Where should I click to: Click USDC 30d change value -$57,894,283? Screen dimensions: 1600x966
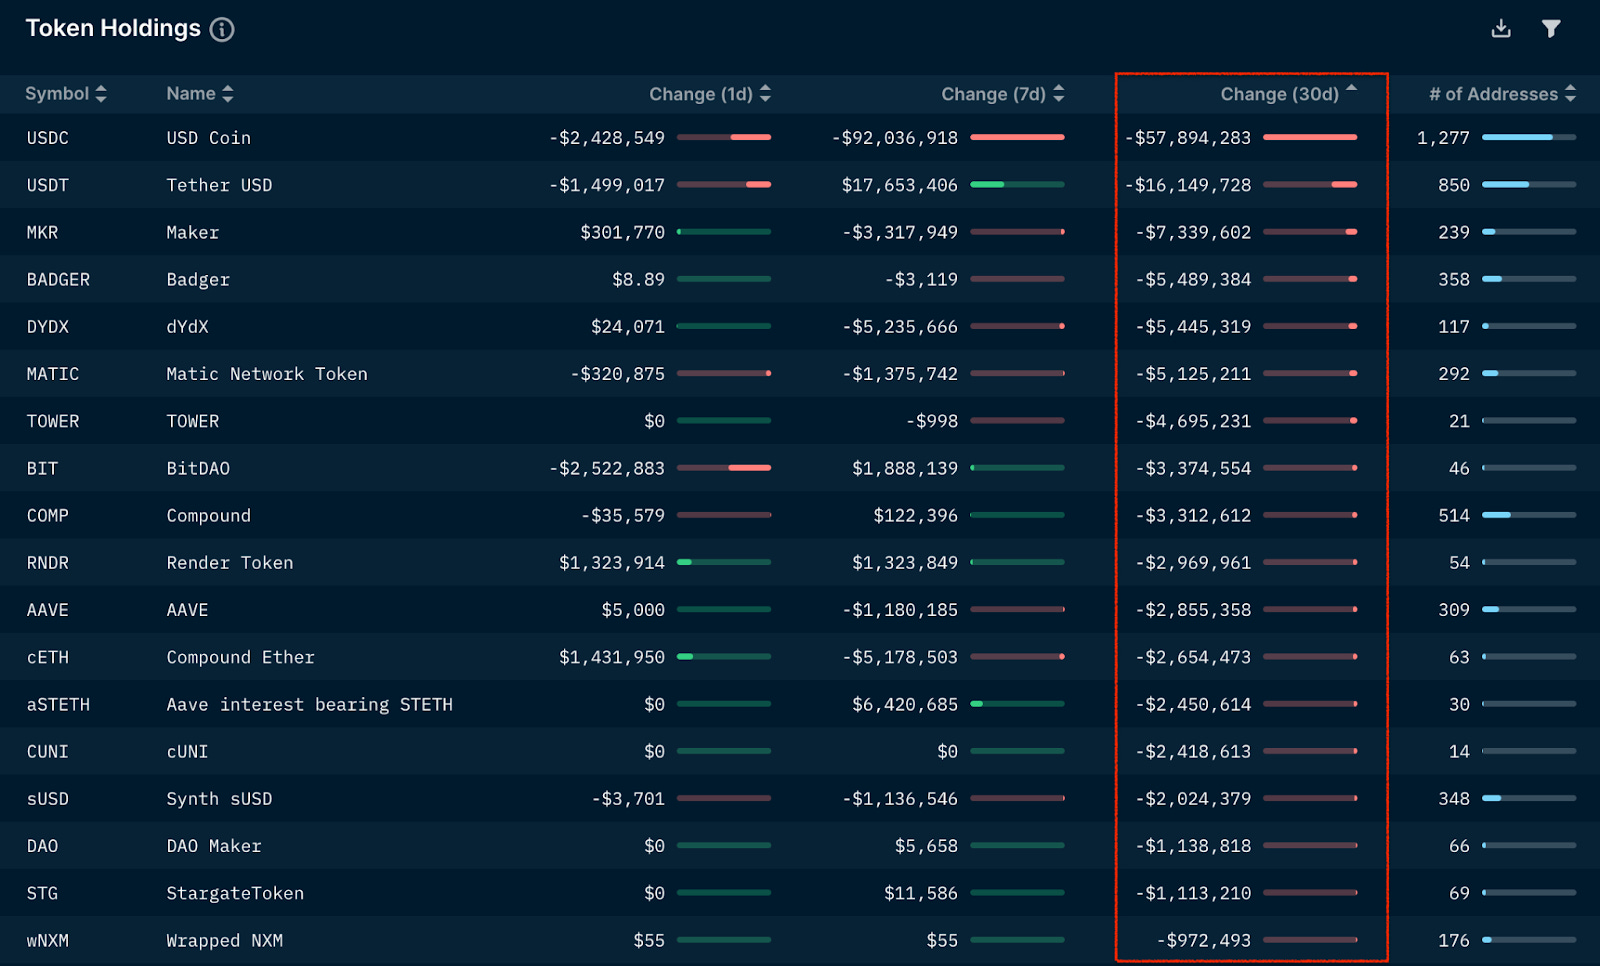(x=1188, y=138)
